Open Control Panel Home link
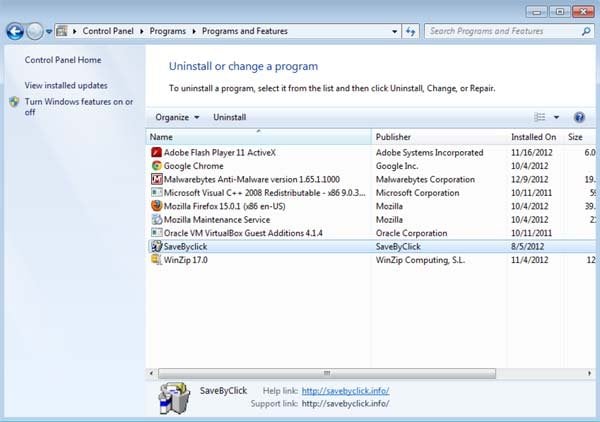600x422 pixels. click(63, 60)
